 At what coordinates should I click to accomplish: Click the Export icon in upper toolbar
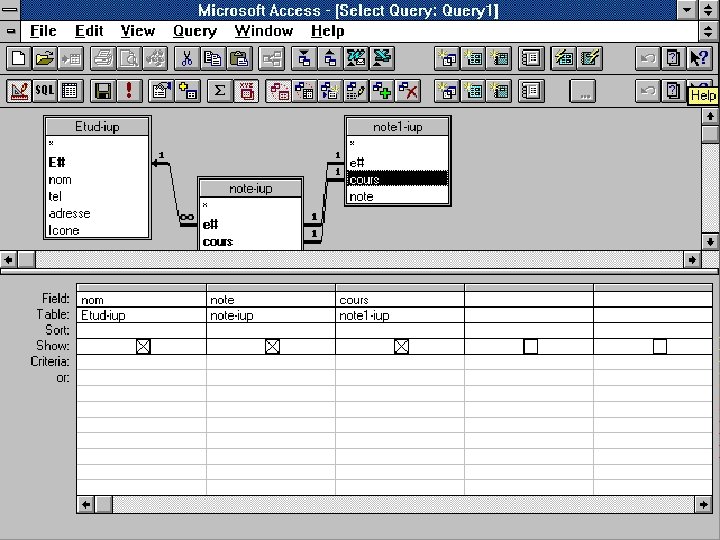[330, 58]
